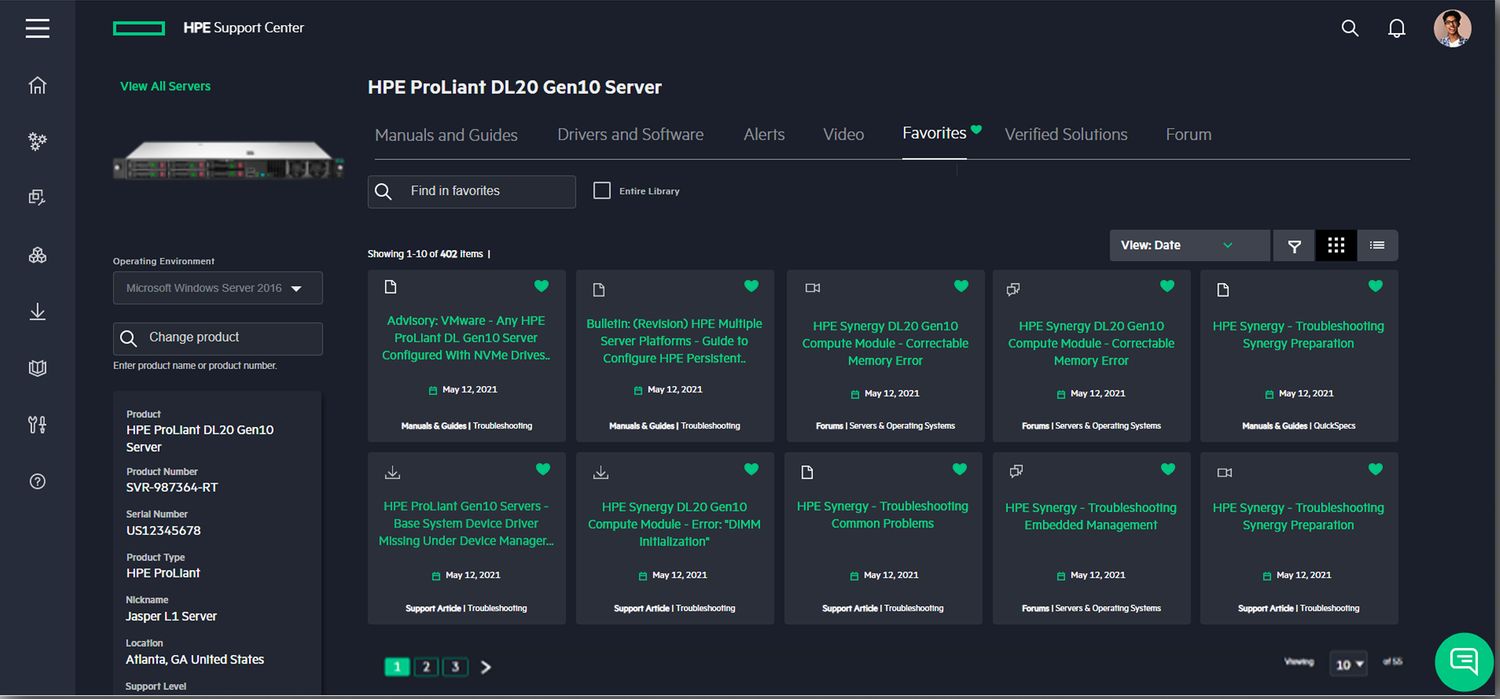
Task: Switch to Drivers and Software tab
Action: click(630, 135)
